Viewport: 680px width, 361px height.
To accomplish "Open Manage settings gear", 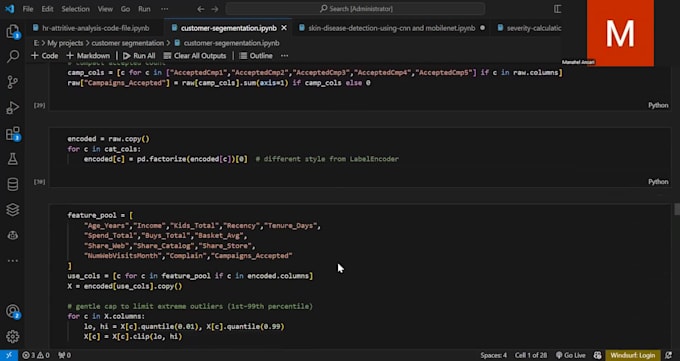I will [13, 336].
